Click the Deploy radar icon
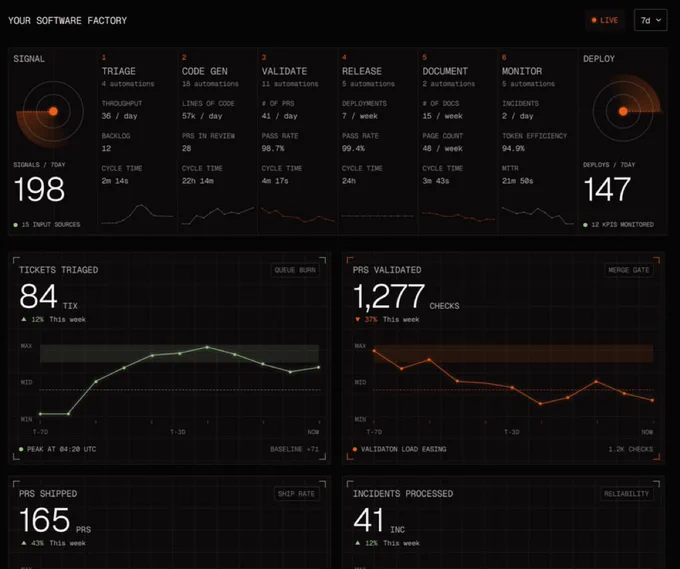 pyautogui.click(x=625, y=109)
